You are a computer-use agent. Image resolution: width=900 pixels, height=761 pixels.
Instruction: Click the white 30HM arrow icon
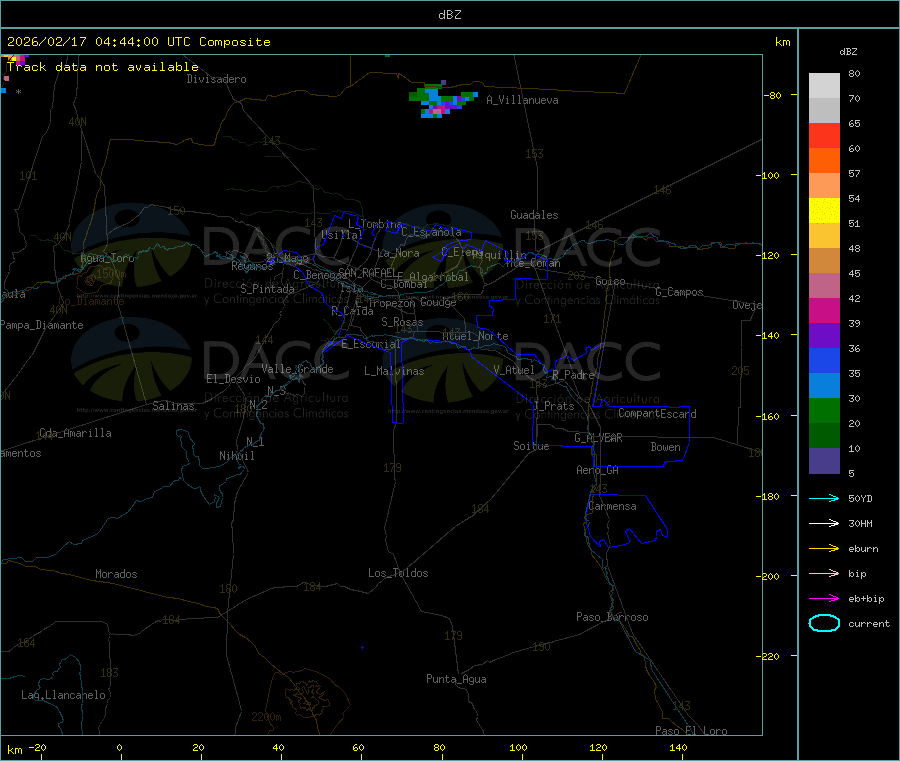824,523
